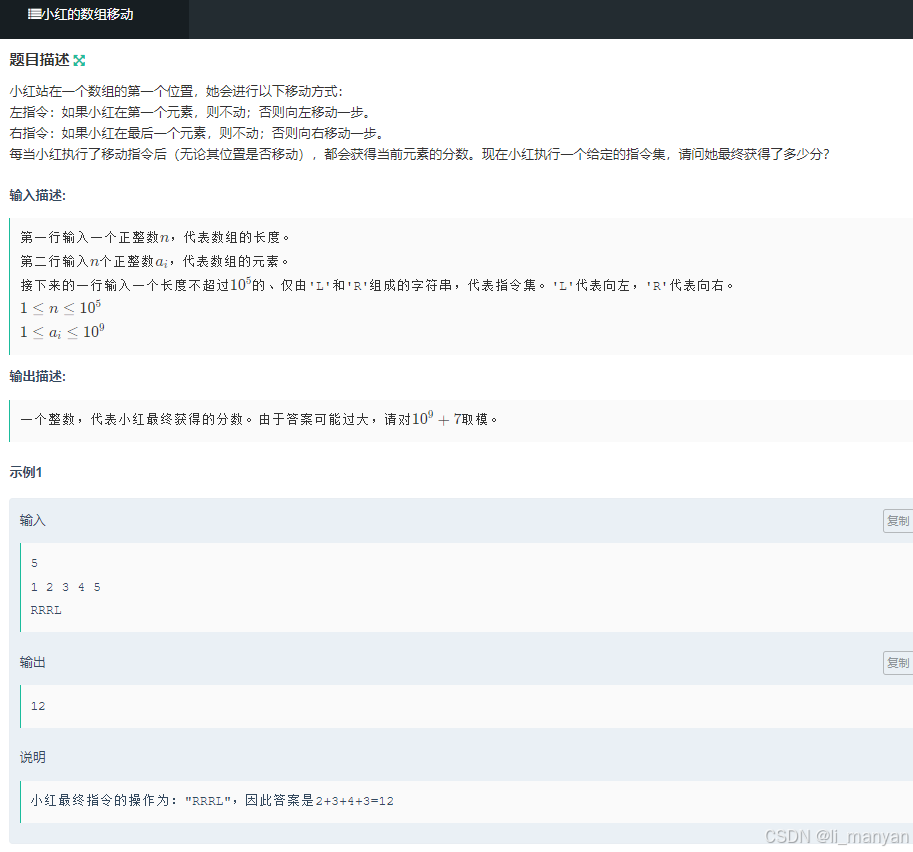This screenshot has height=852, width=913.
Task: Click the sample input first line "5"
Action: click(x=34, y=563)
